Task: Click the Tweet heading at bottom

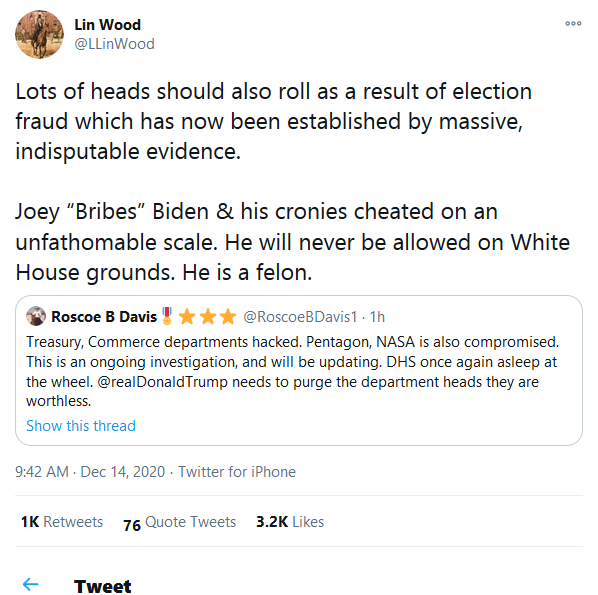Action: [103, 586]
